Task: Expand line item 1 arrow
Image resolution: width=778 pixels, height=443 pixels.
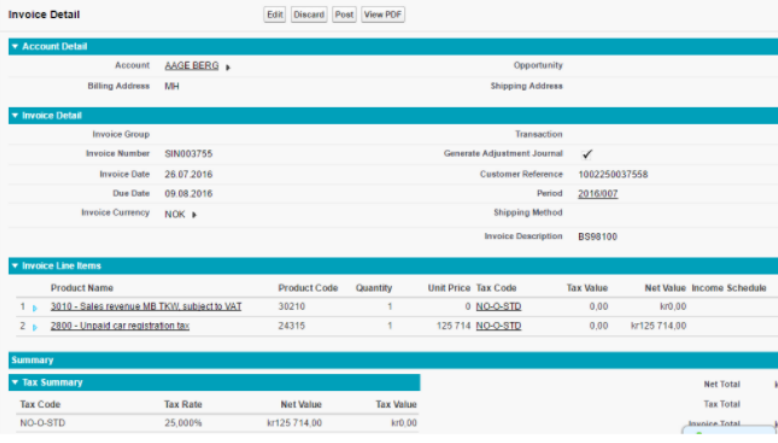Action: coord(35,308)
